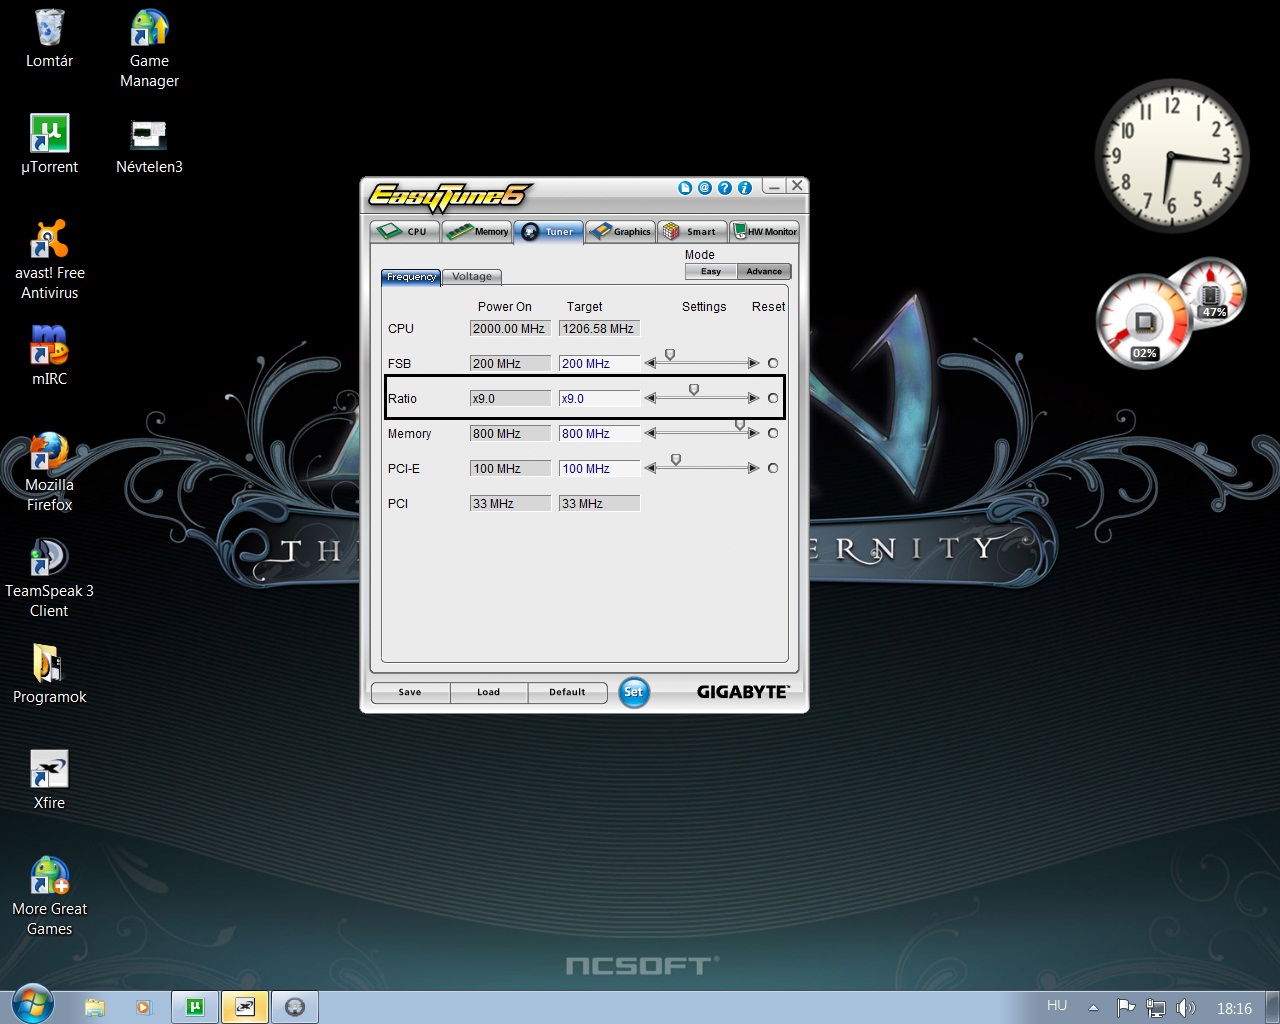1280x1024 pixels.
Task: Increase PCI-E with right slider arrow
Action: (753, 468)
